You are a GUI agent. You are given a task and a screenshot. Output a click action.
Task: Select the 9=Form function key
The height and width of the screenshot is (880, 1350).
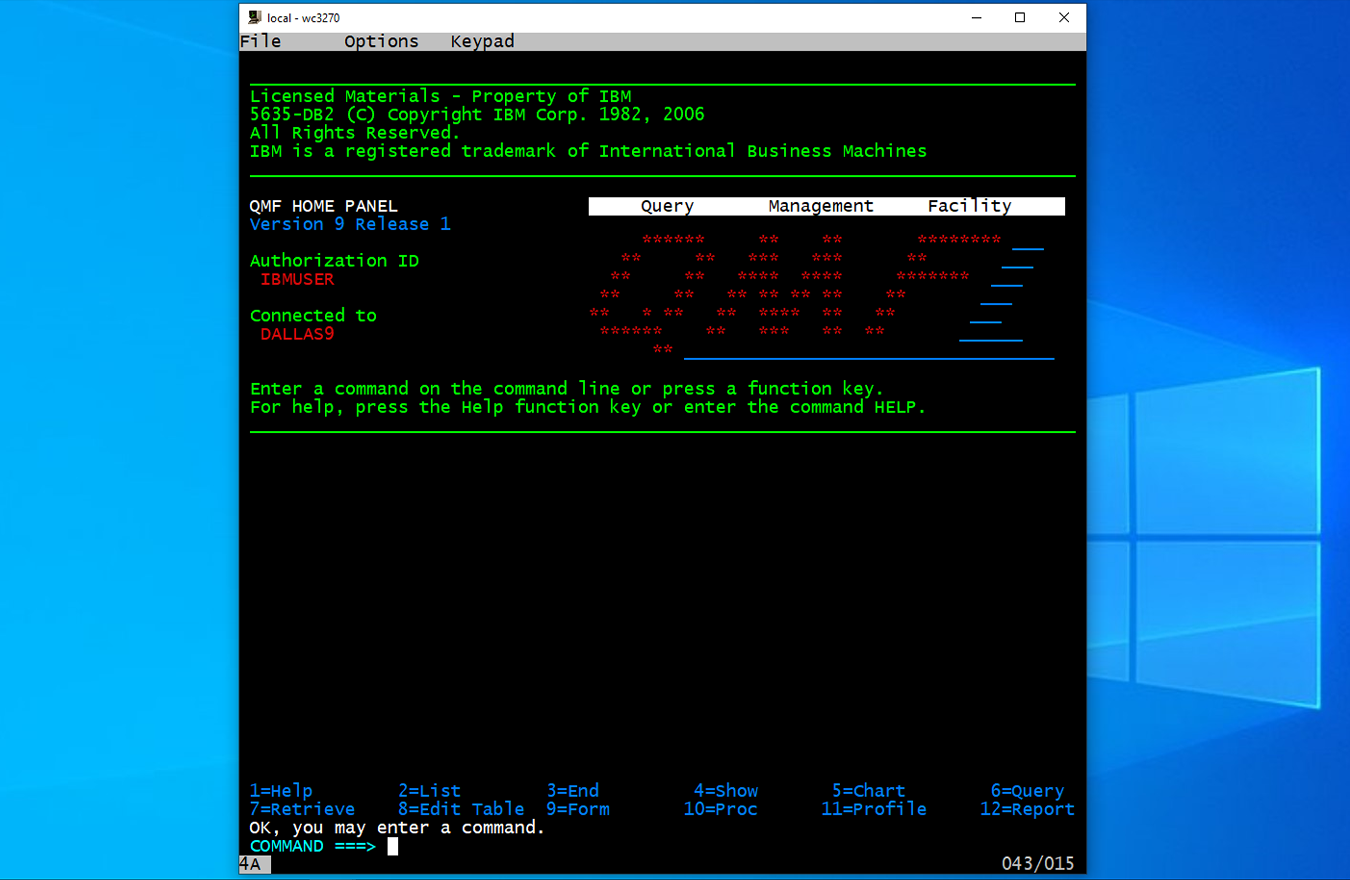(x=577, y=809)
